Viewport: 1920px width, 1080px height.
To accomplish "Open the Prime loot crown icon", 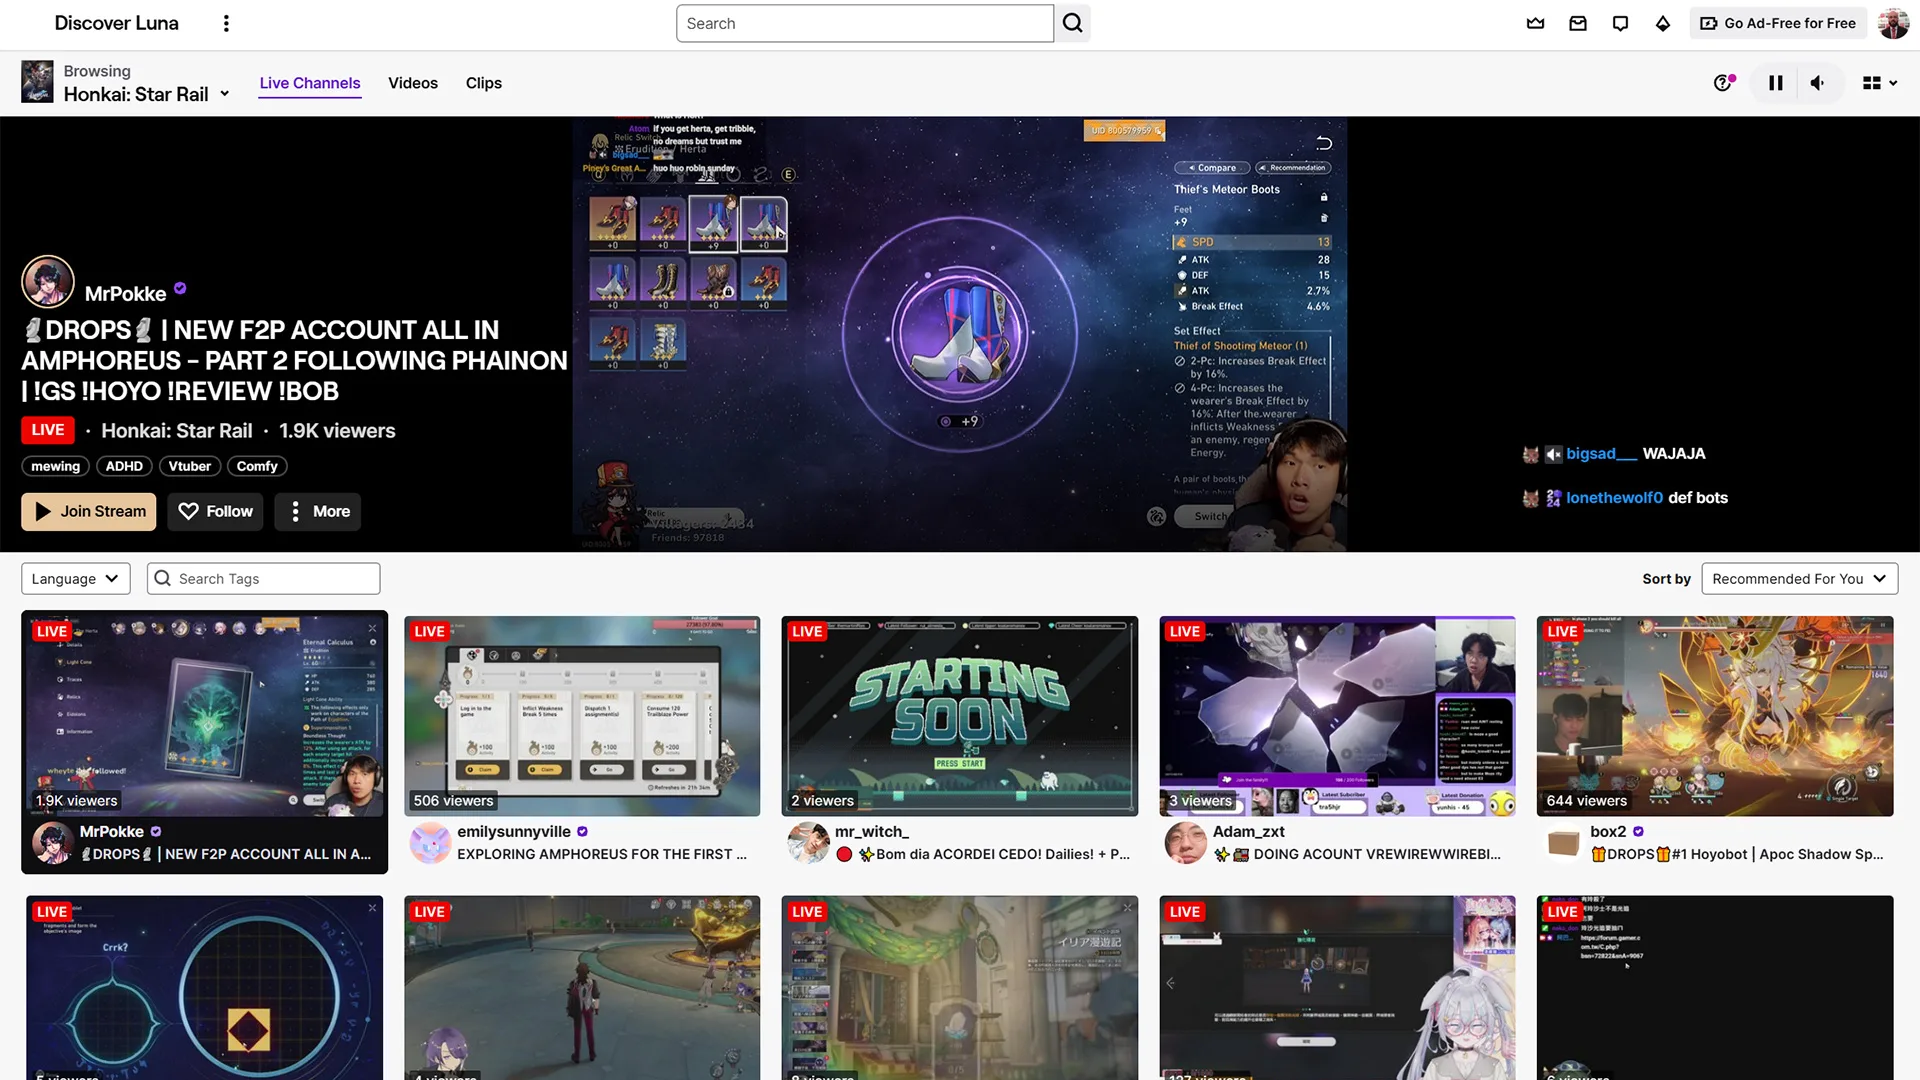I will coord(1535,23).
